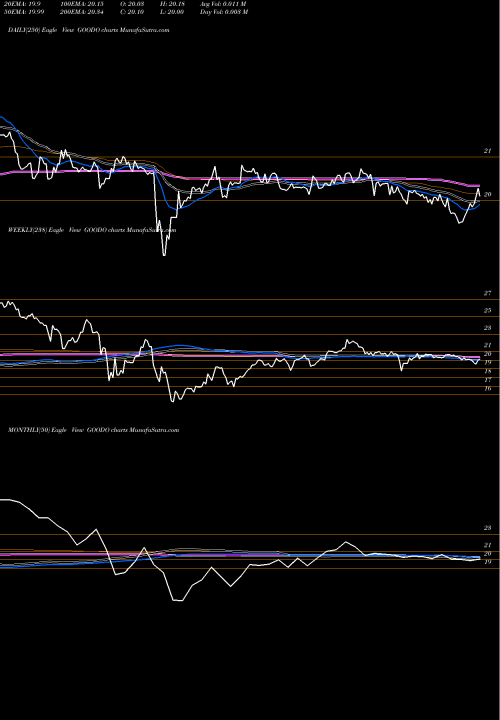This screenshot has width=500, height=720.
Task: Click the 23 price label on weekly chart
Action: pyautogui.click(x=488, y=328)
